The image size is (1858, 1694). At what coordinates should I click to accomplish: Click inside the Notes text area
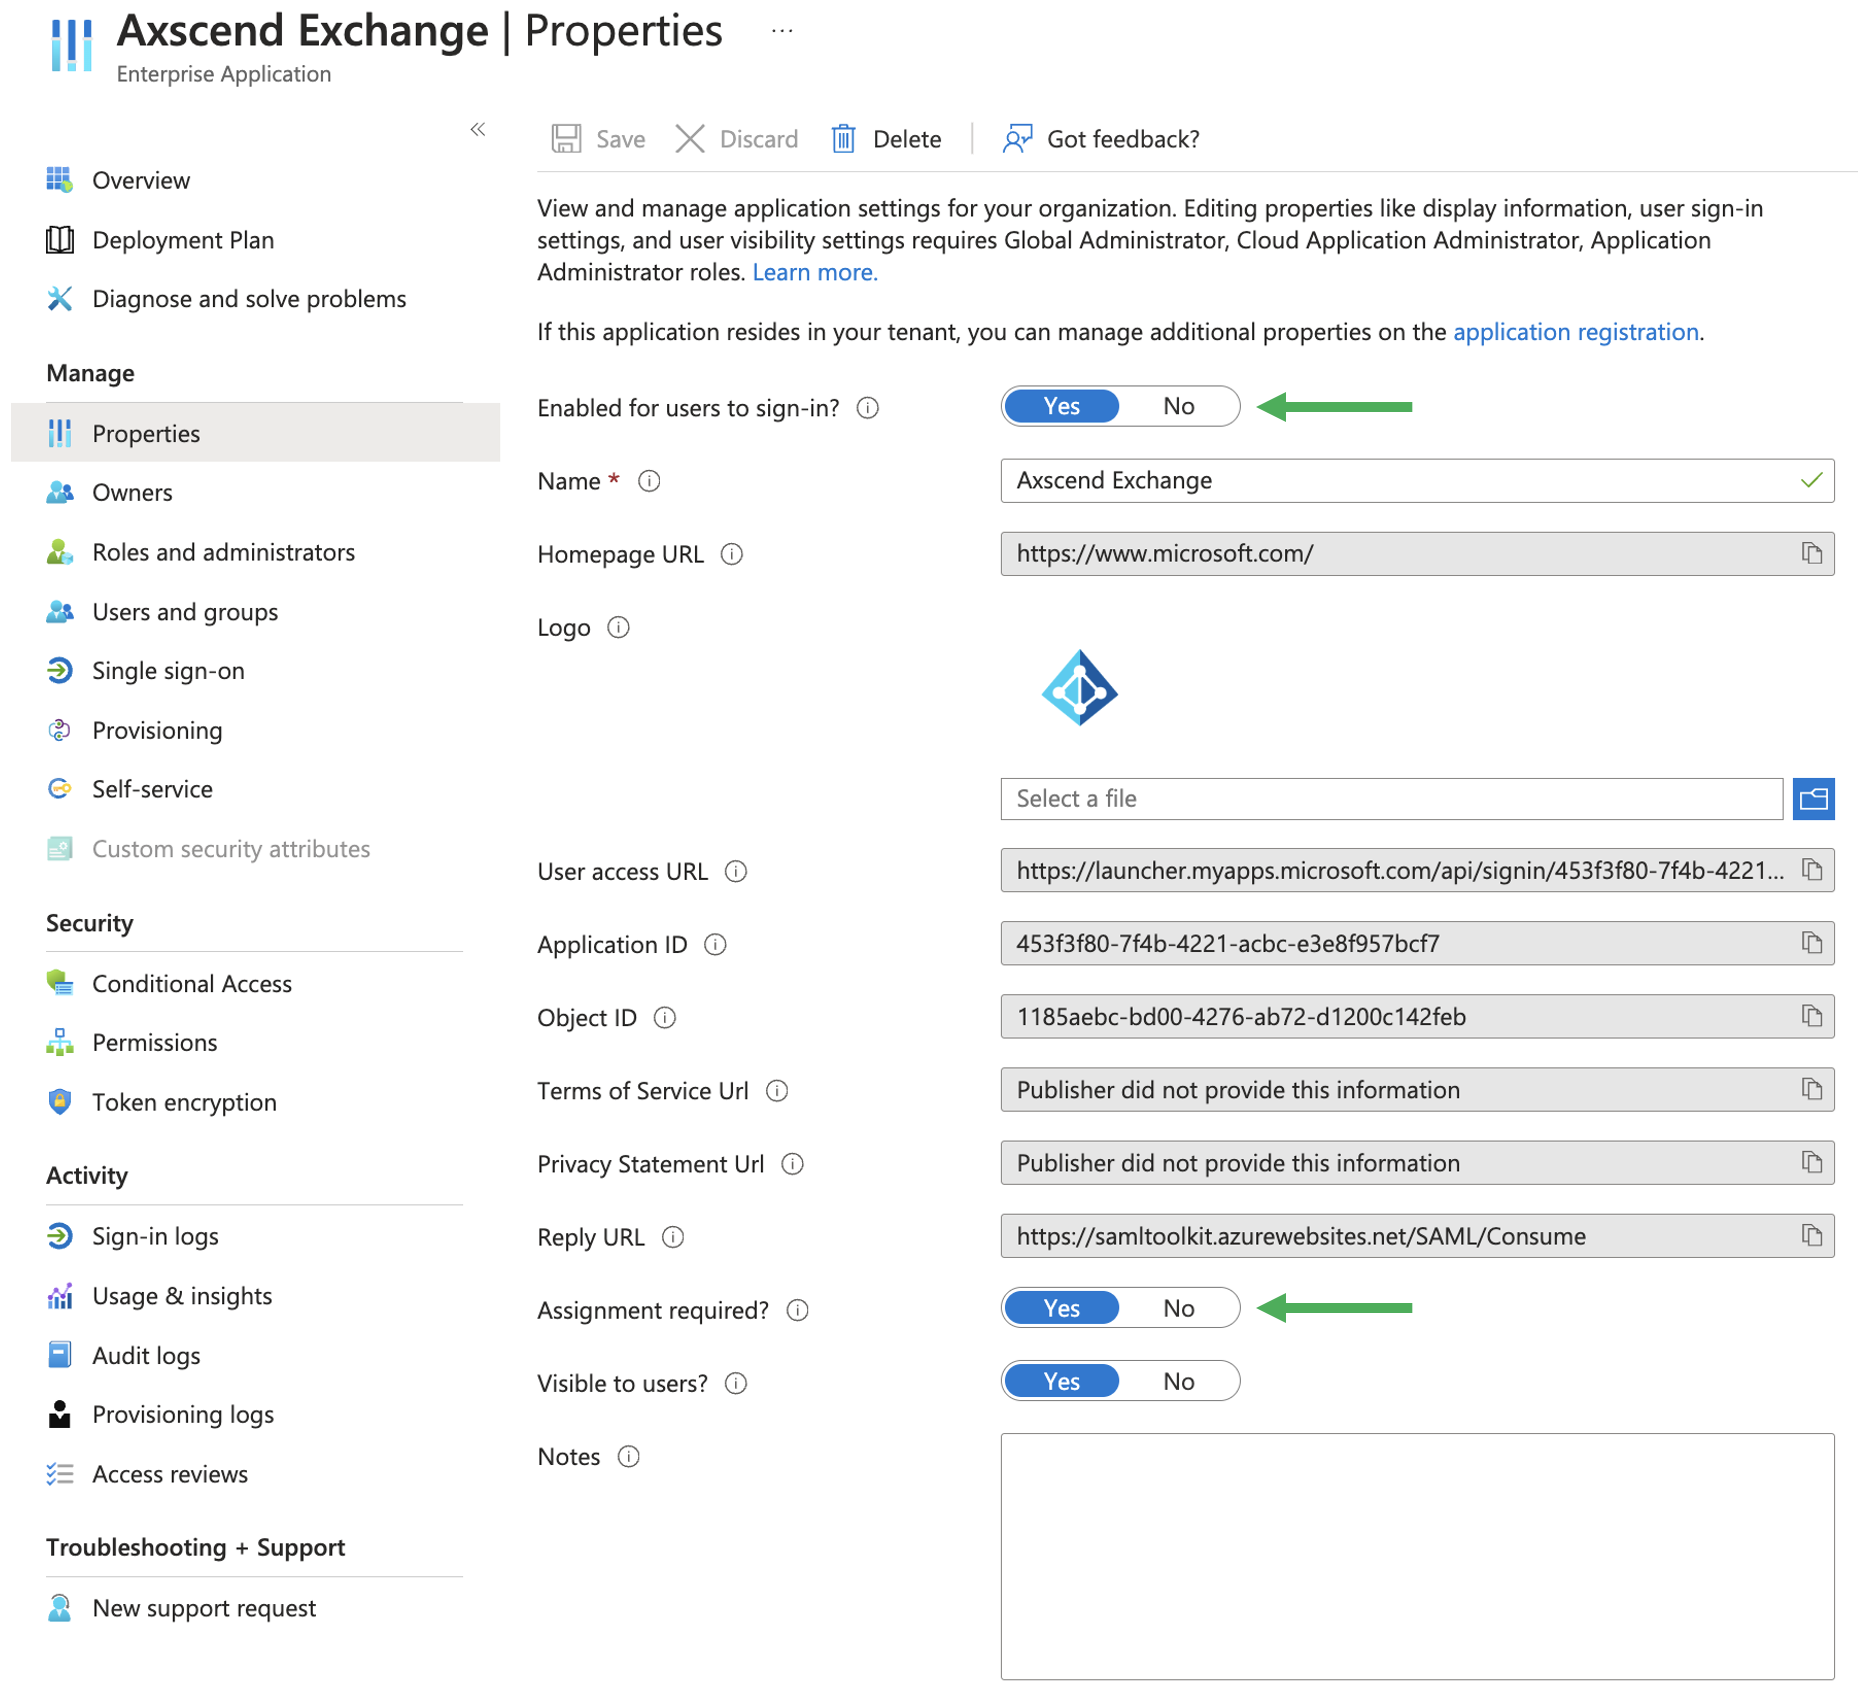[x=1416, y=1555]
